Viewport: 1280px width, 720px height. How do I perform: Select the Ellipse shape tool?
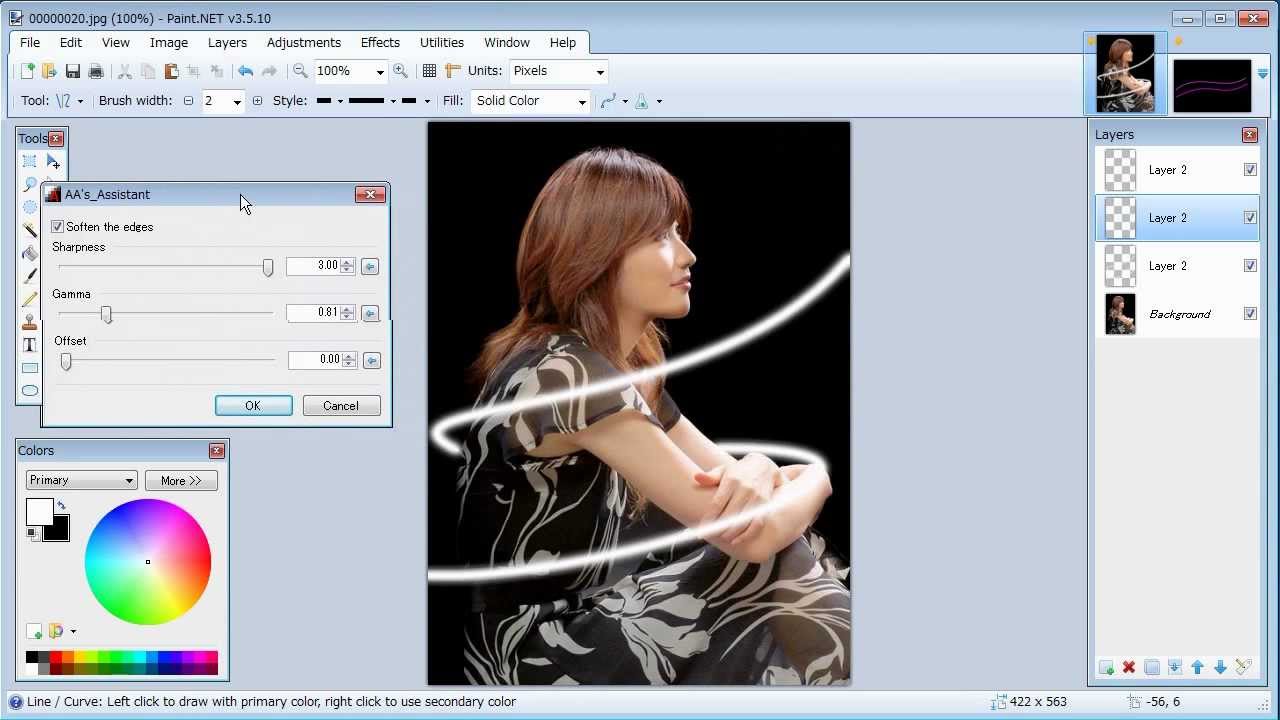(29, 391)
